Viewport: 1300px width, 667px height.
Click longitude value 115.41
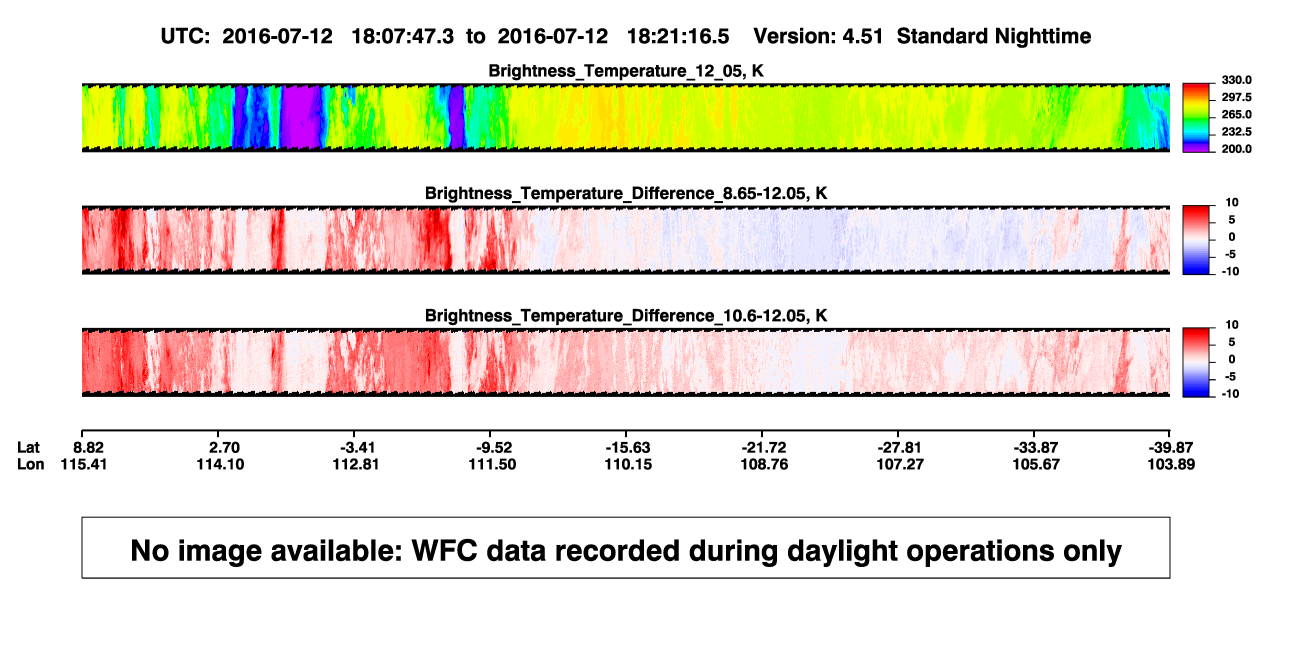[x=82, y=464]
